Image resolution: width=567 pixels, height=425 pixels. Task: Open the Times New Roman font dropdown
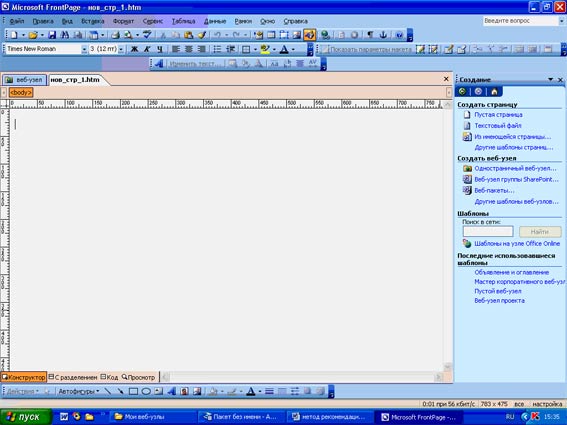click(x=84, y=49)
